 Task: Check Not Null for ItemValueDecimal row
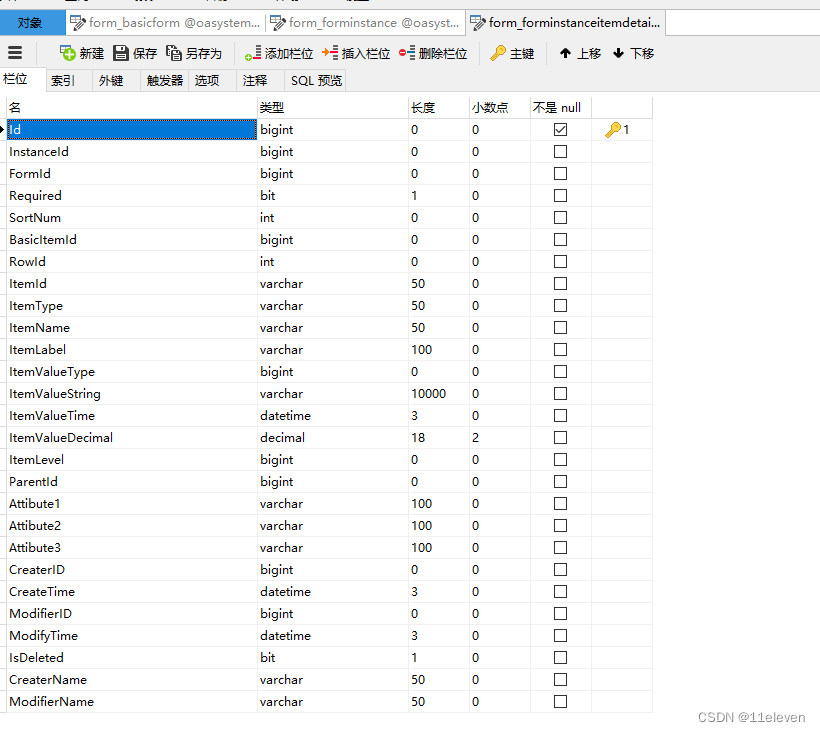pos(560,438)
